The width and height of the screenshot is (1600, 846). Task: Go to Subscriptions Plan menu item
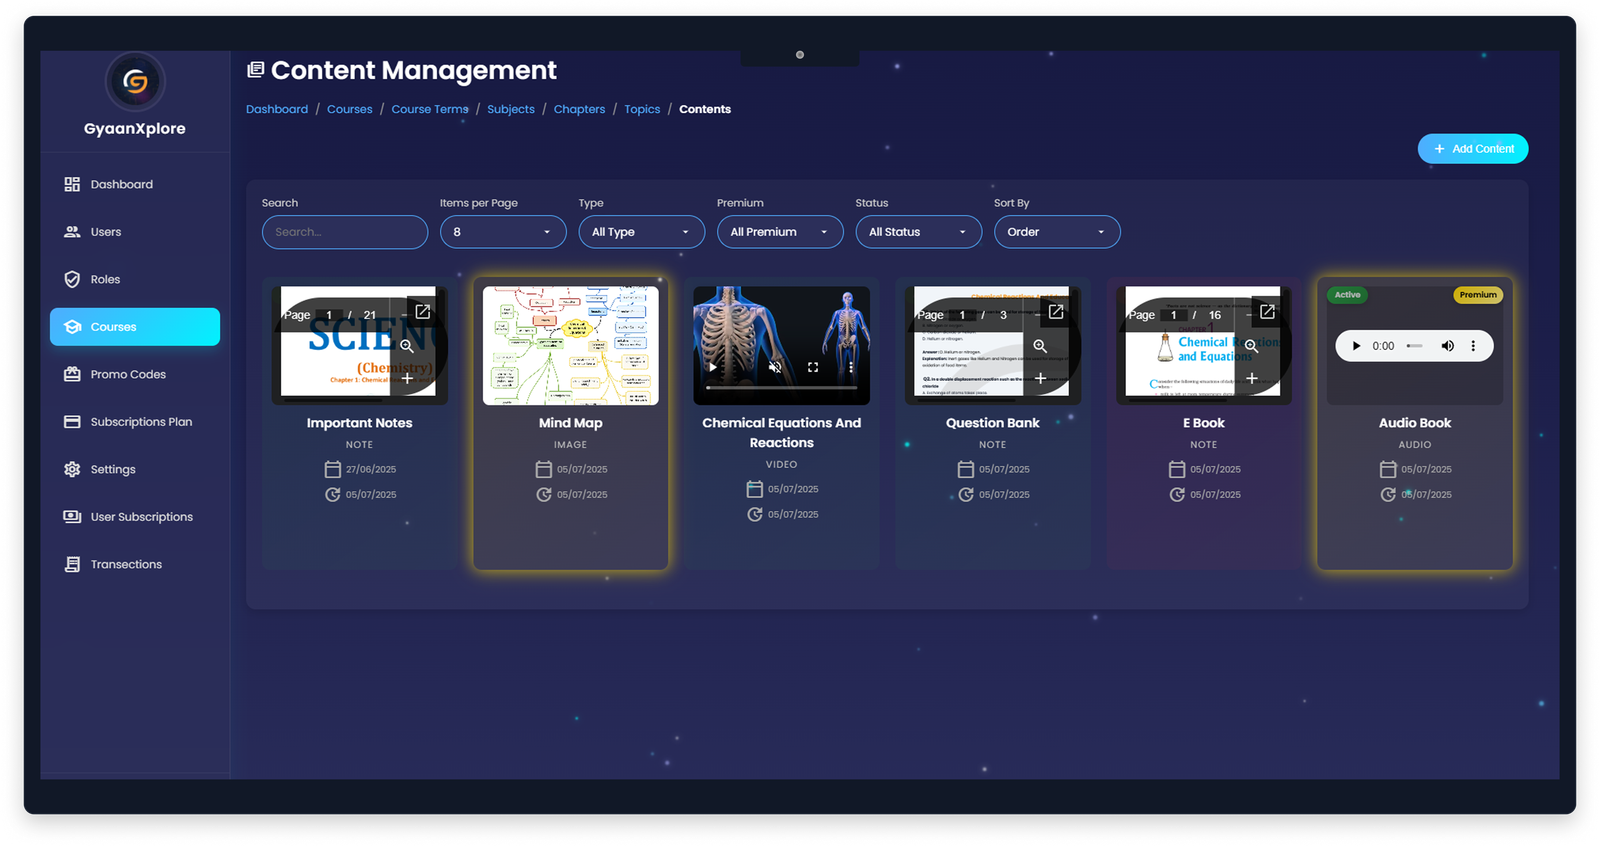coord(141,422)
